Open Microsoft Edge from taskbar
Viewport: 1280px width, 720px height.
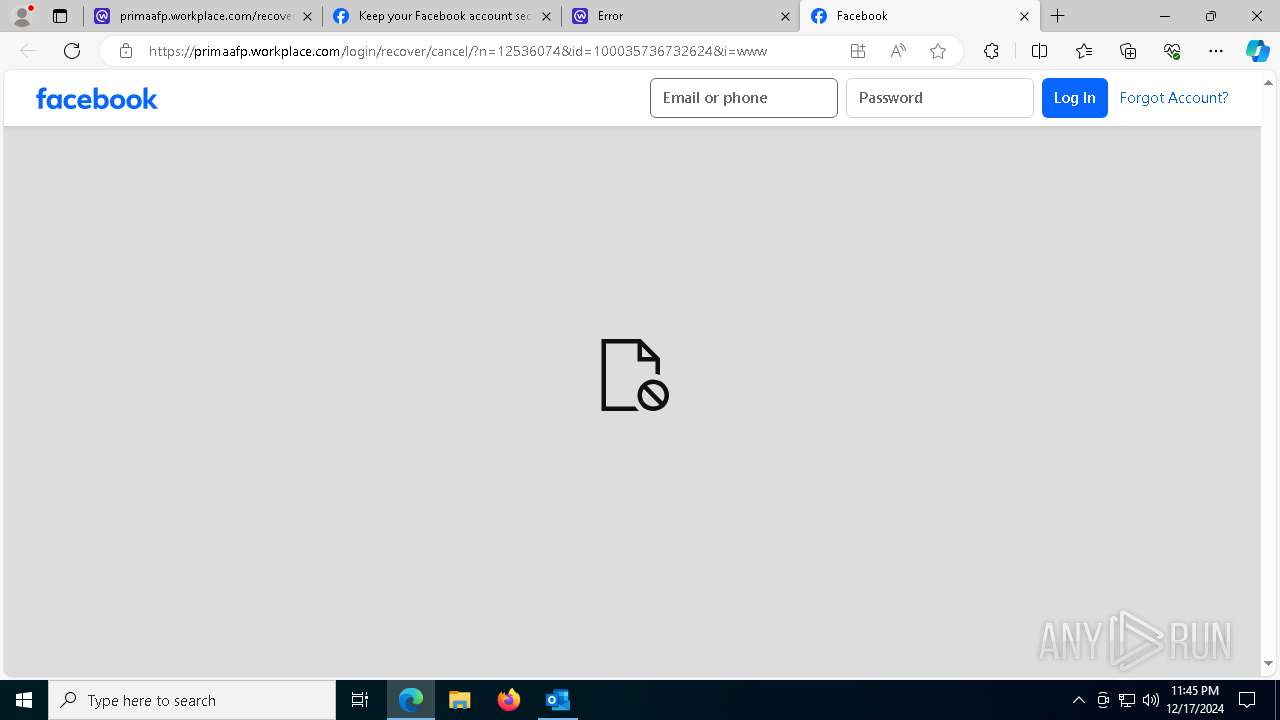(x=411, y=700)
